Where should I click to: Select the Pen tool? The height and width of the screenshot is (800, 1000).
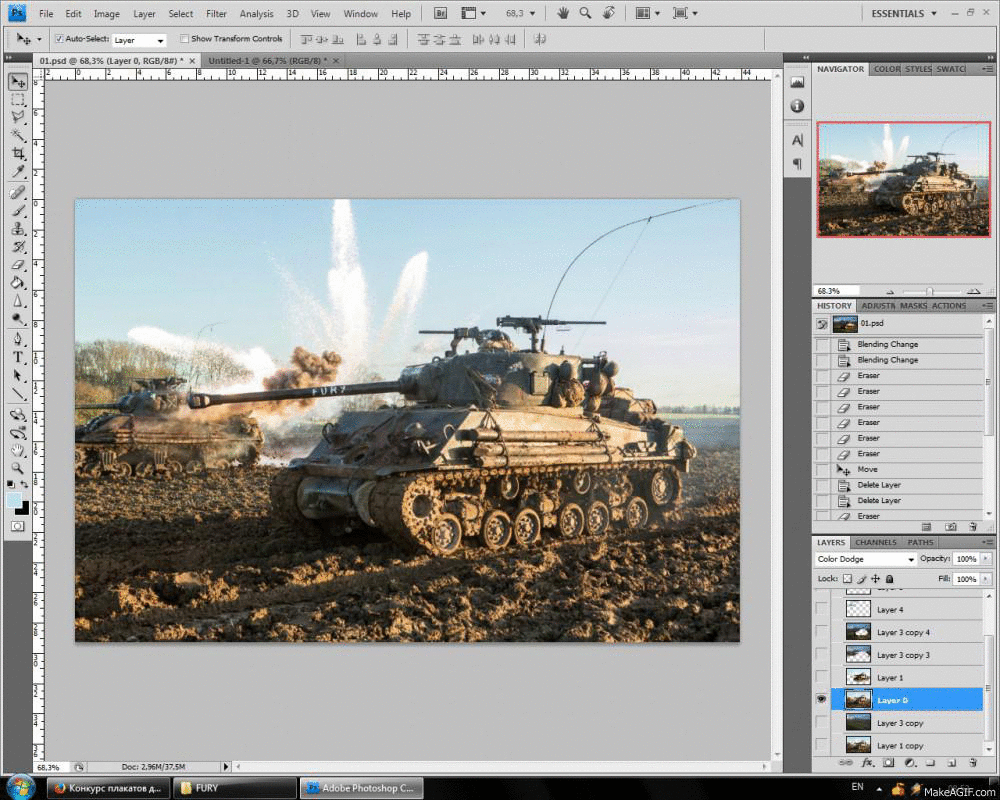(18, 339)
